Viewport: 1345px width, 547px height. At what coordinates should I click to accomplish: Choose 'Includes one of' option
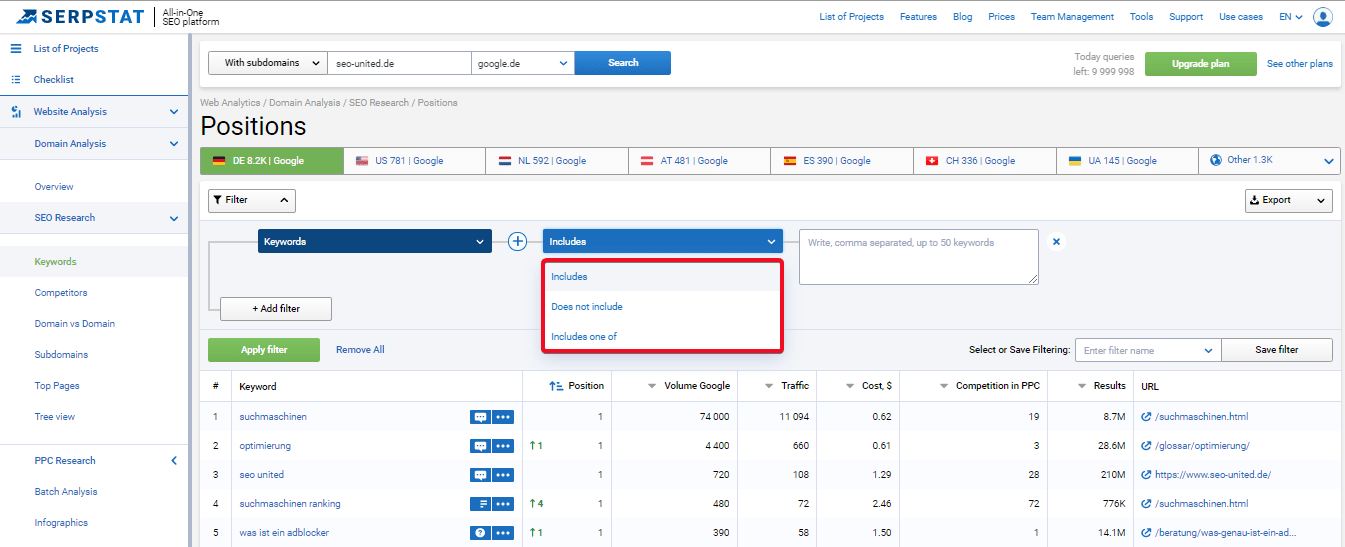pos(662,337)
